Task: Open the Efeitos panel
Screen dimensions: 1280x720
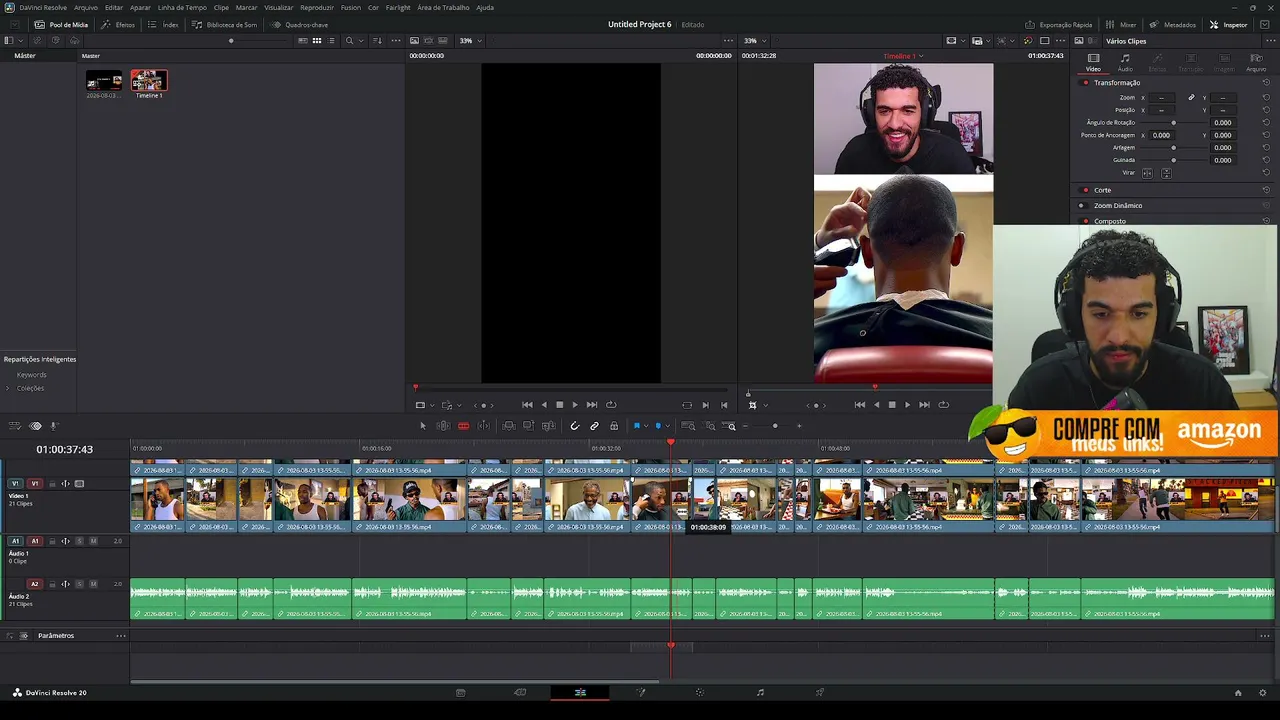Action: (x=118, y=24)
